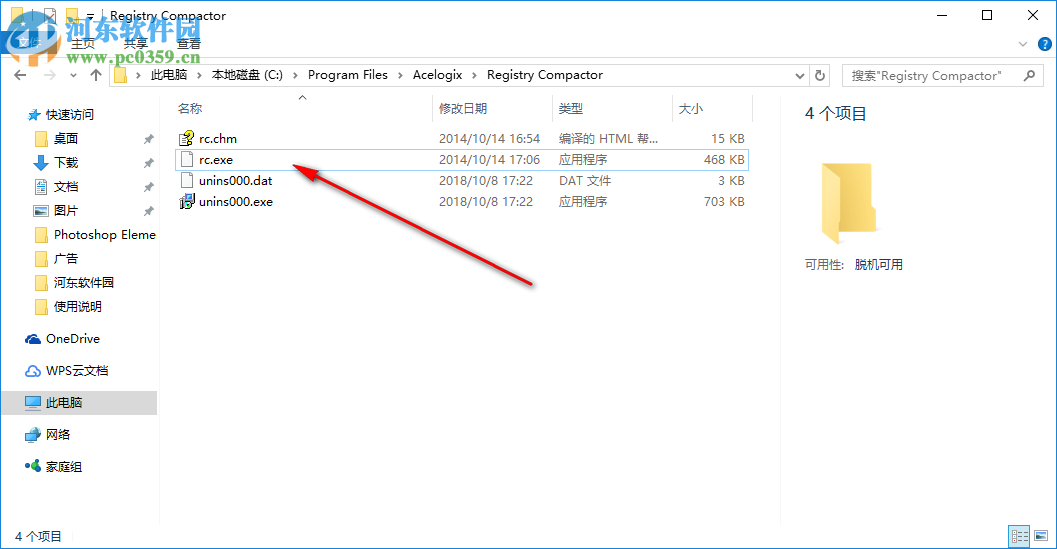
Task: Open 家庭组 in navigation pane
Action: coord(53,467)
